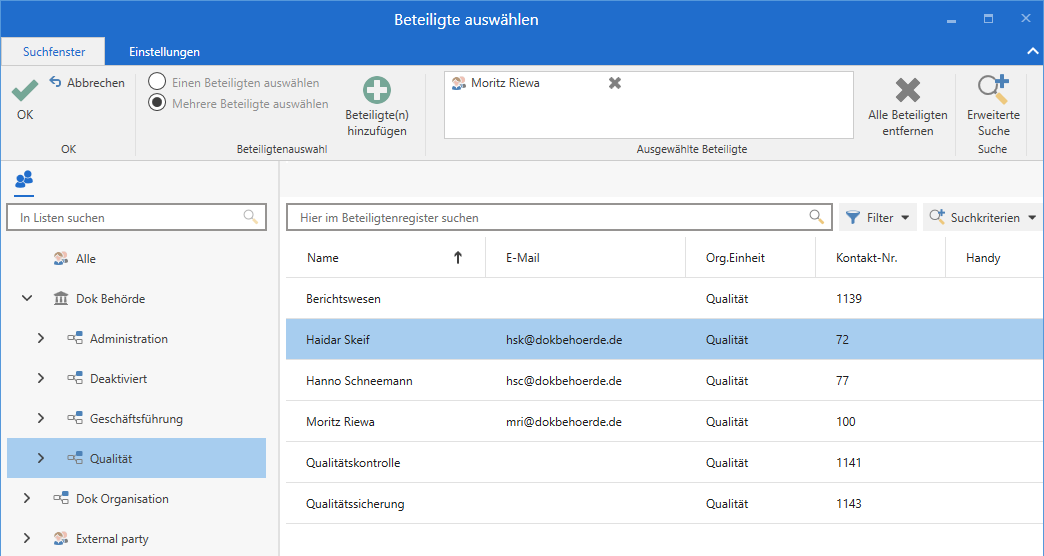The width and height of the screenshot is (1044, 556).
Task: Click the blue people list tab icon
Action: click(24, 180)
